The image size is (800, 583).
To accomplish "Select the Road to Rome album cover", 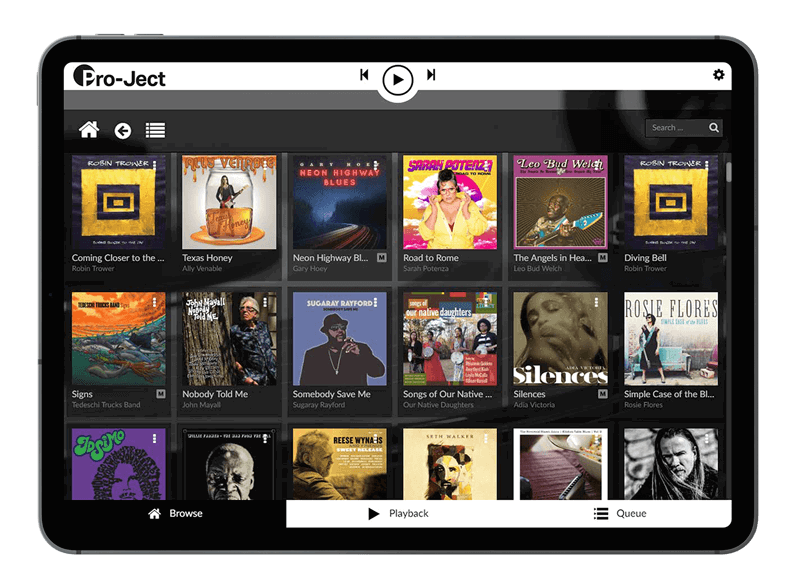I will click(450, 202).
